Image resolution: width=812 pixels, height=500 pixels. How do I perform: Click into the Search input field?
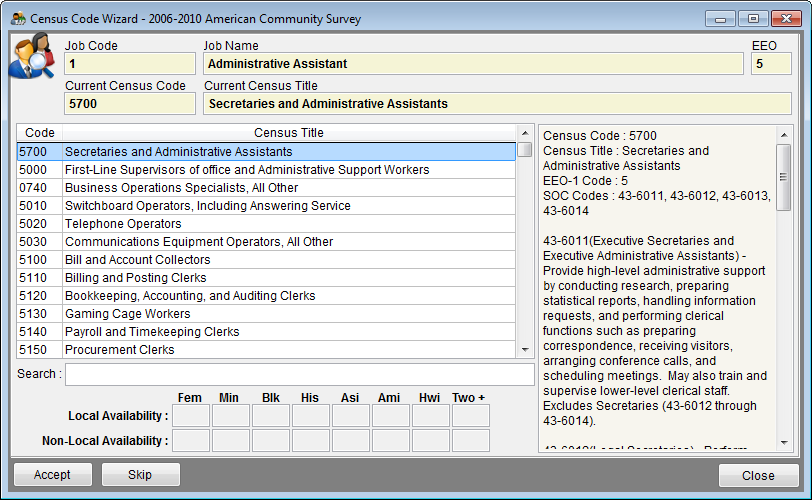(x=300, y=374)
